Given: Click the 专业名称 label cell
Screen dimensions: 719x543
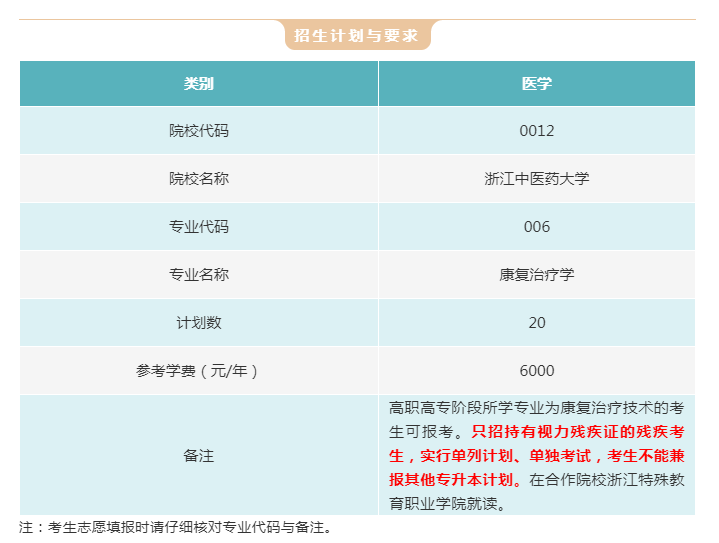Looking at the screenshot, I should click(199, 274).
